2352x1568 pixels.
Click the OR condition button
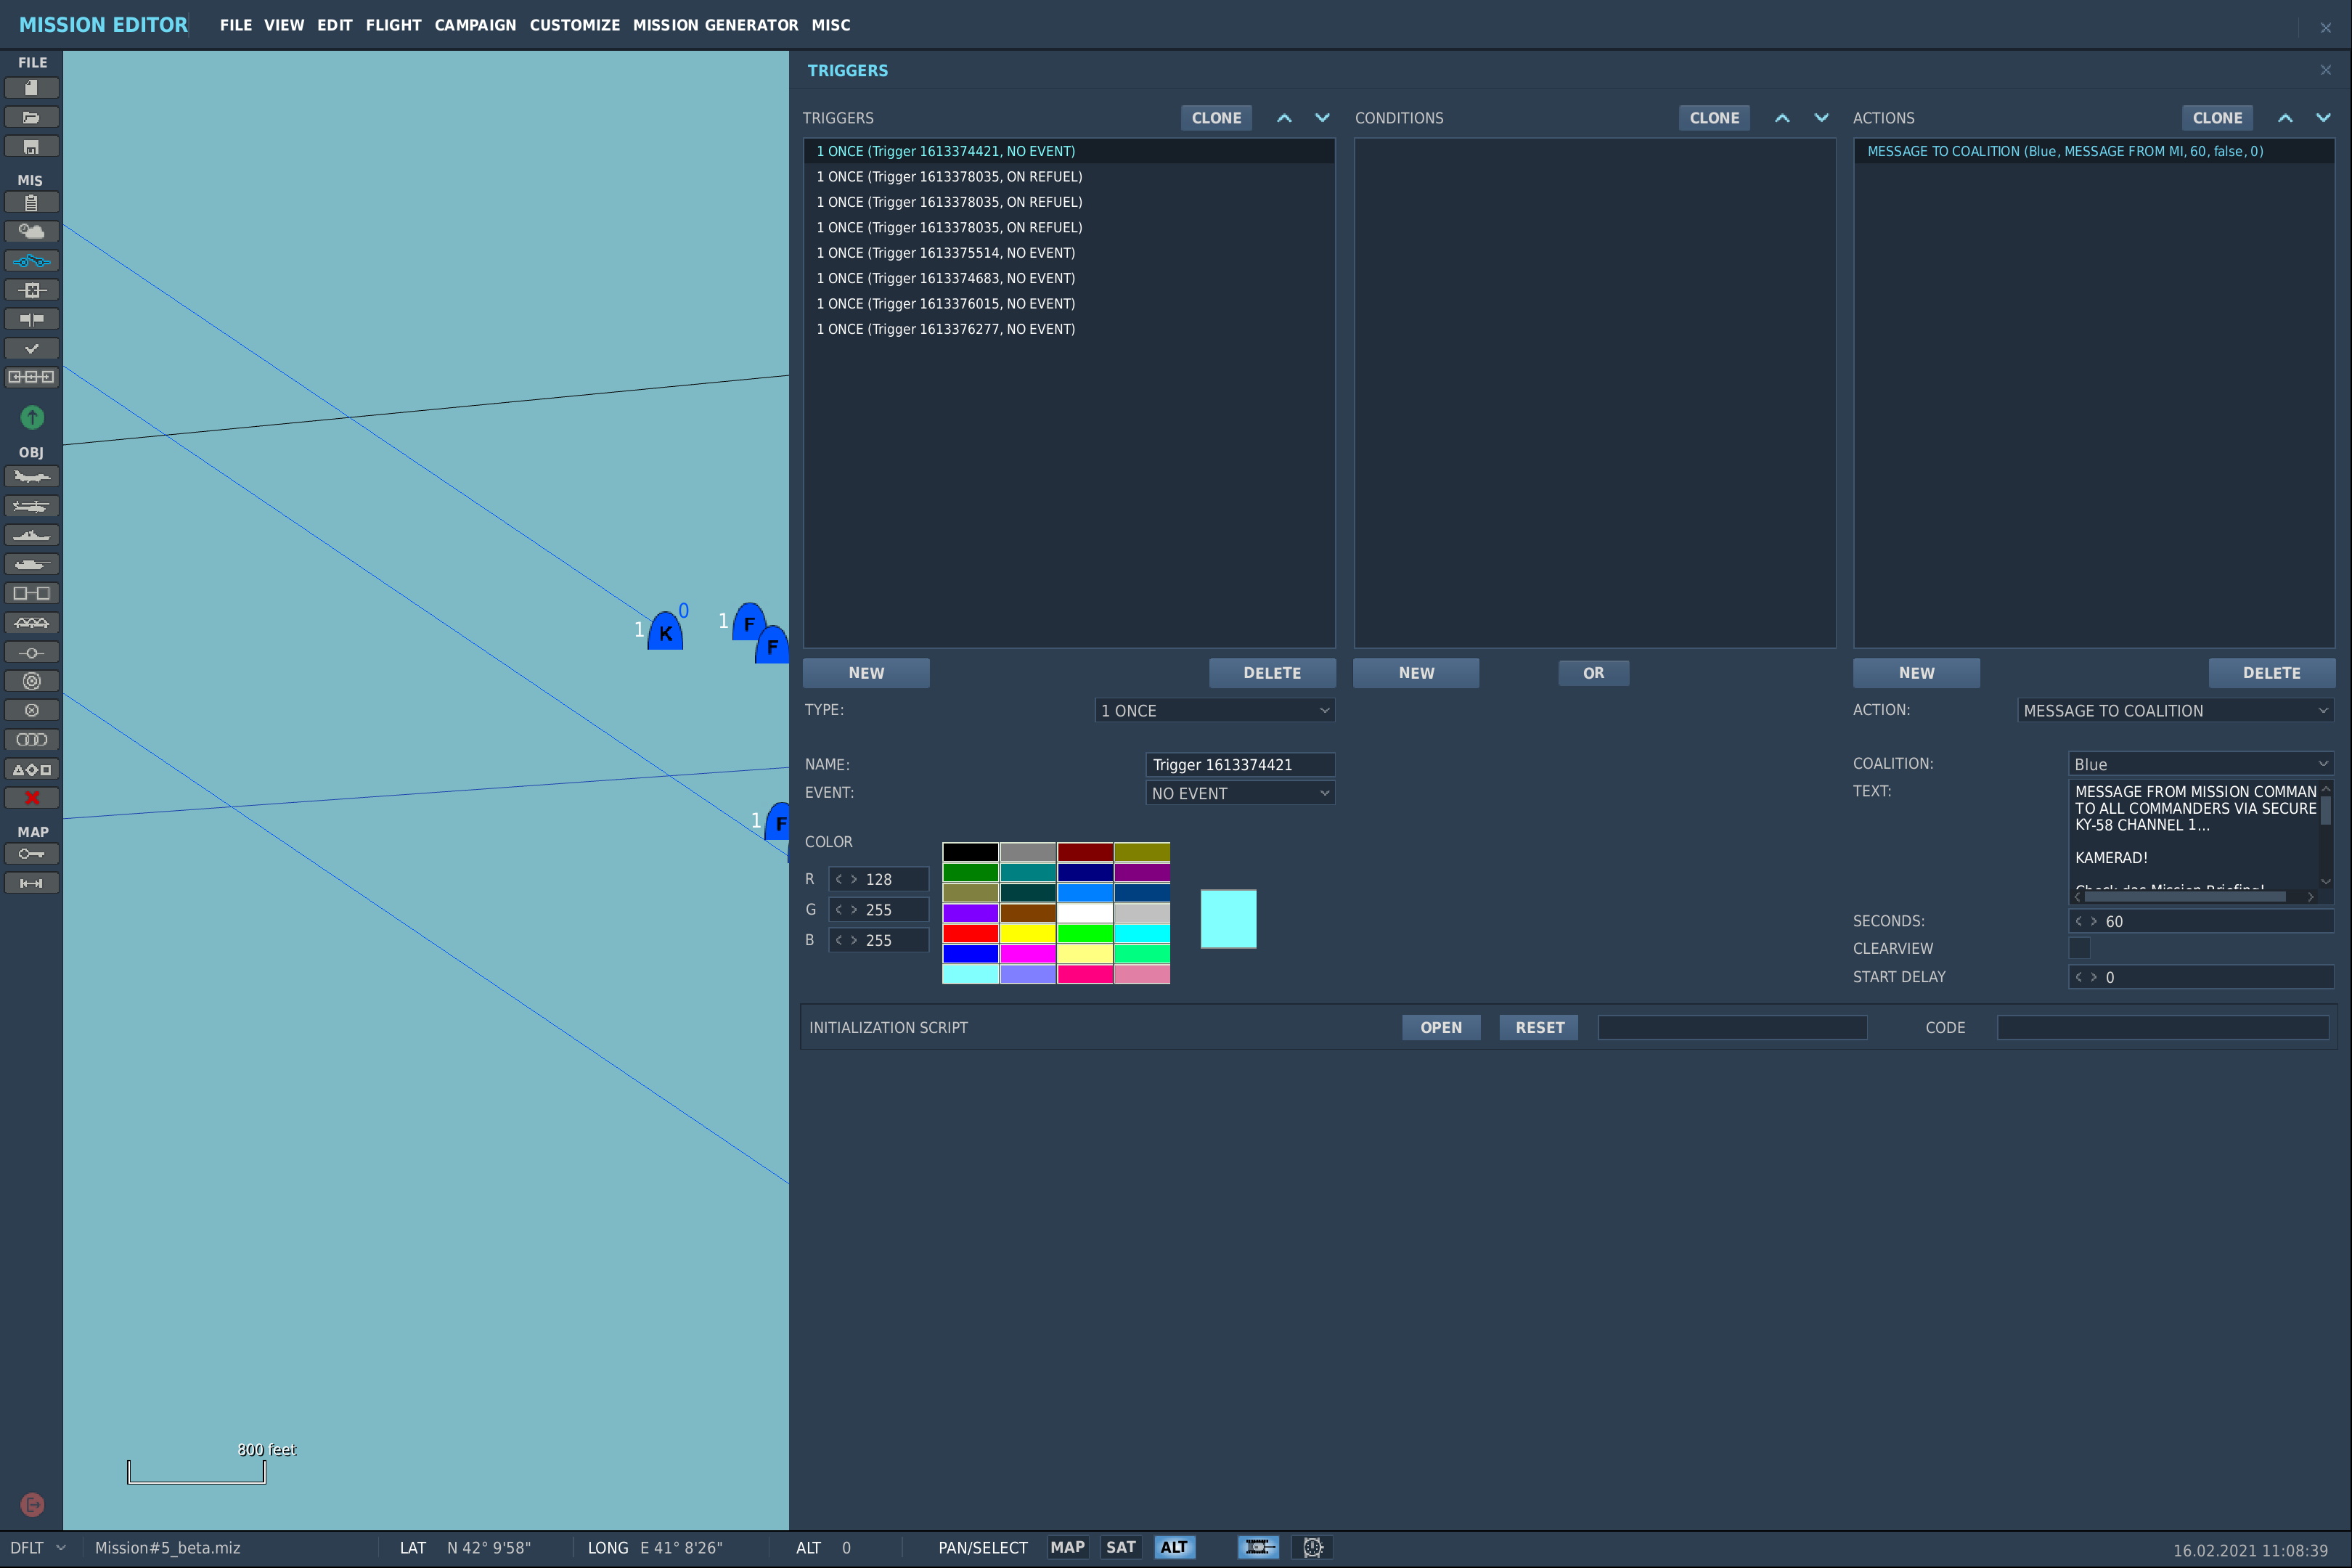pos(1593,673)
